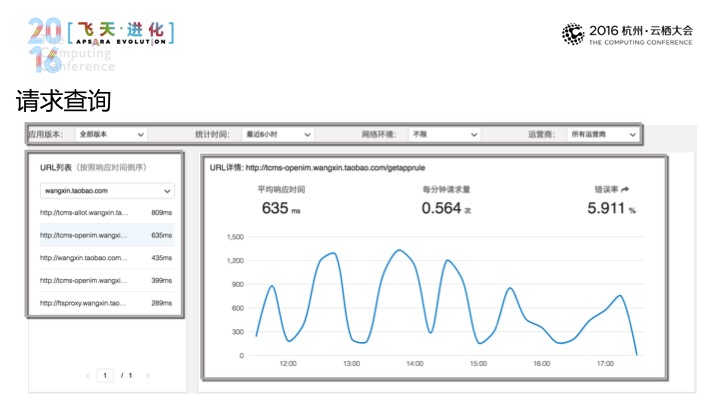720x405 pixels.
Task: Click the 5.911 % error rate value
Action: coord(612,208)
